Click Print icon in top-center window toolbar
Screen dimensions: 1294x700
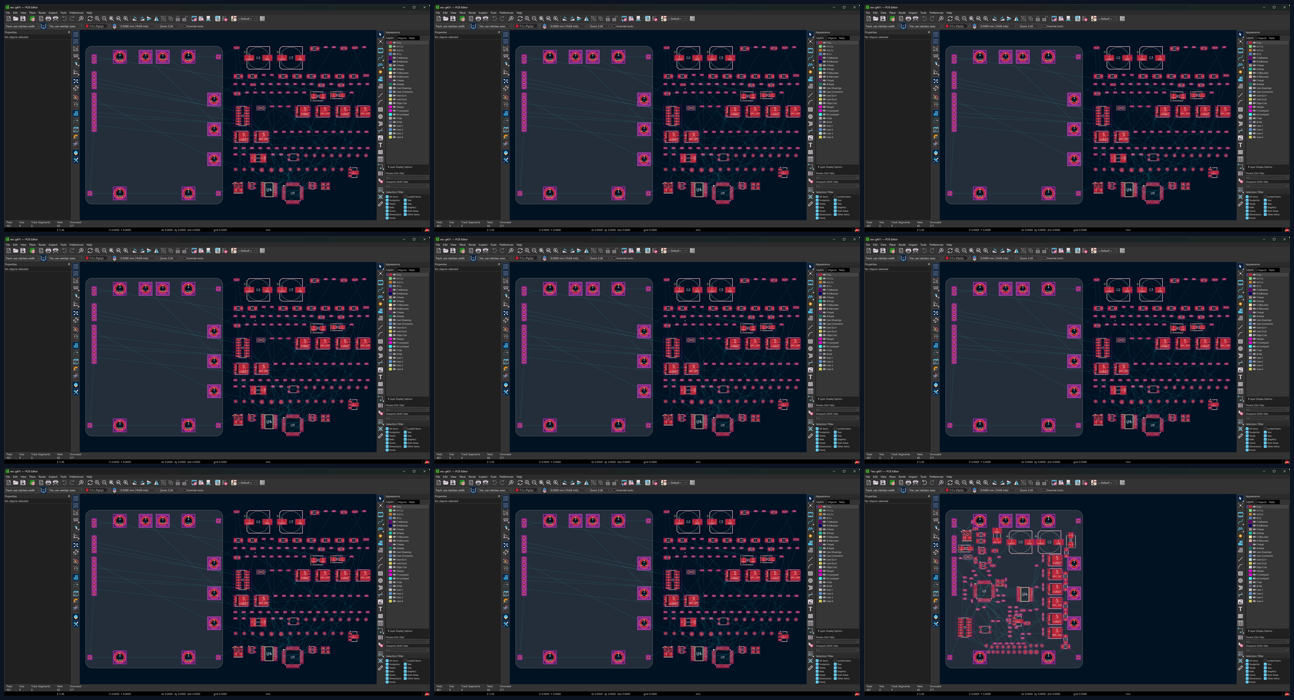(478, 19)
